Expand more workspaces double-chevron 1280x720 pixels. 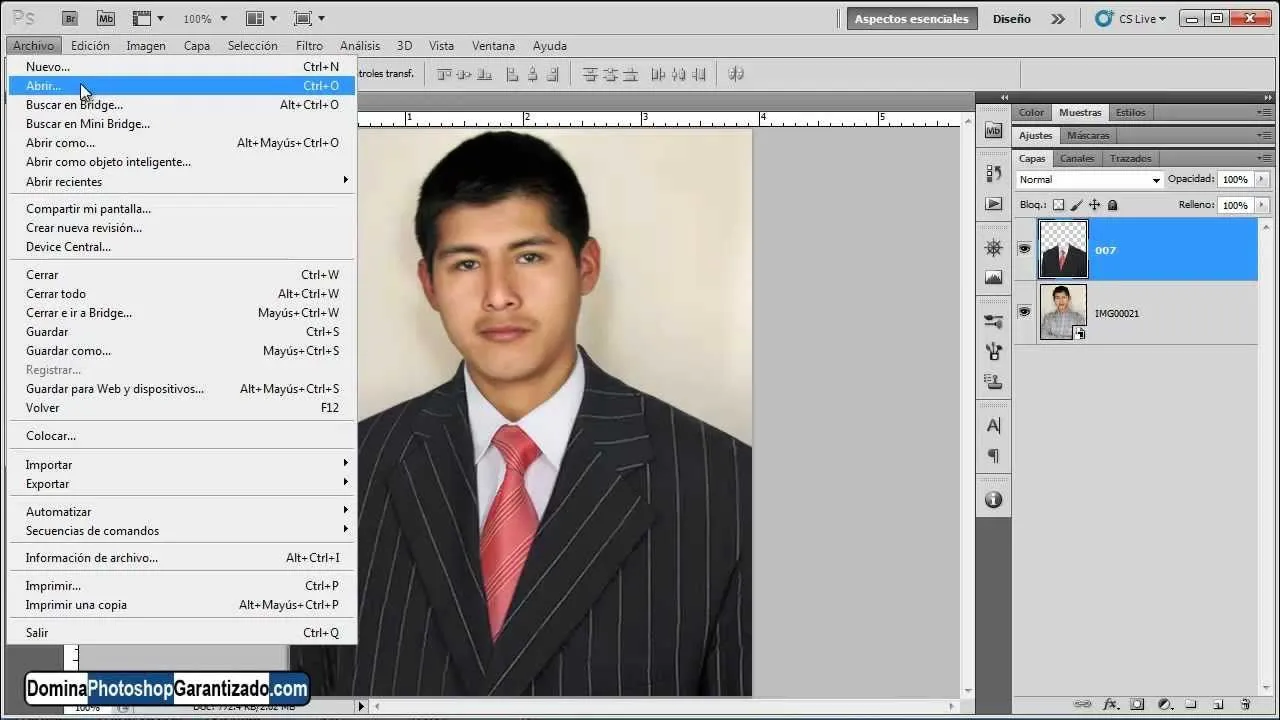tap(1058, 18)
